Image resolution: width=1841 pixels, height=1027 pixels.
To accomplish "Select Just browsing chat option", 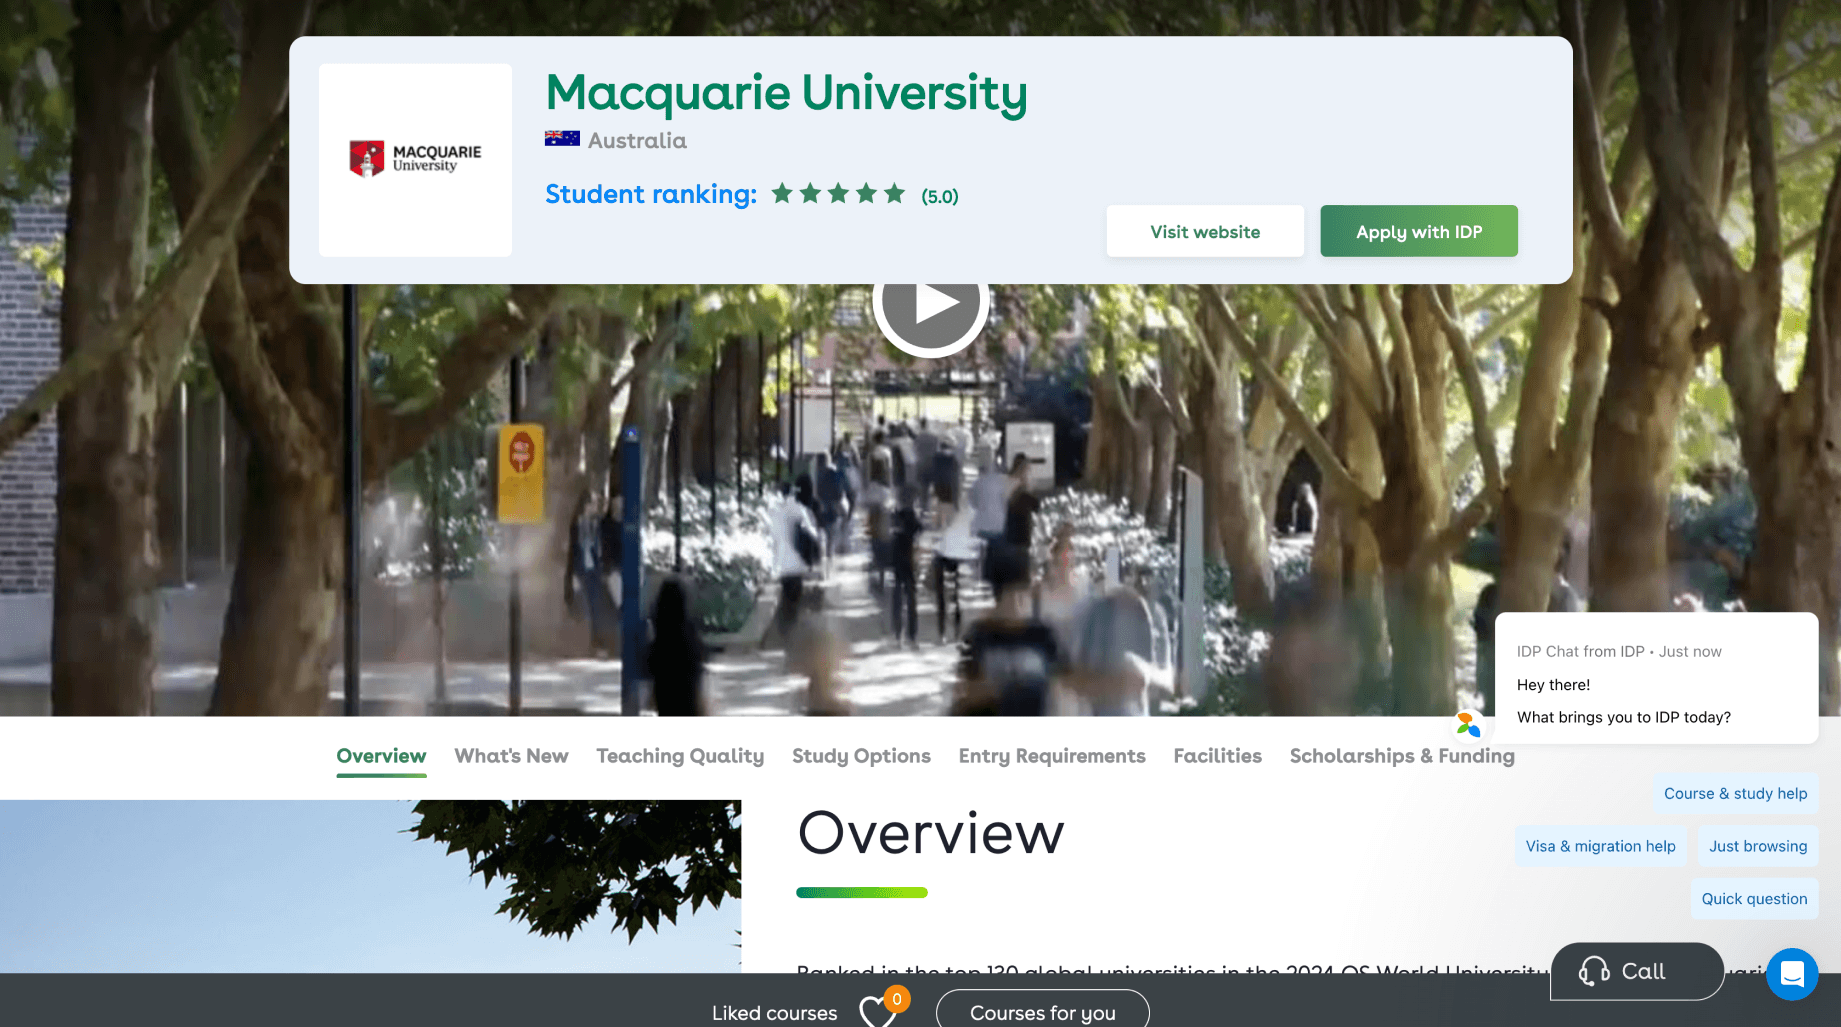I will pos(1758,846).
